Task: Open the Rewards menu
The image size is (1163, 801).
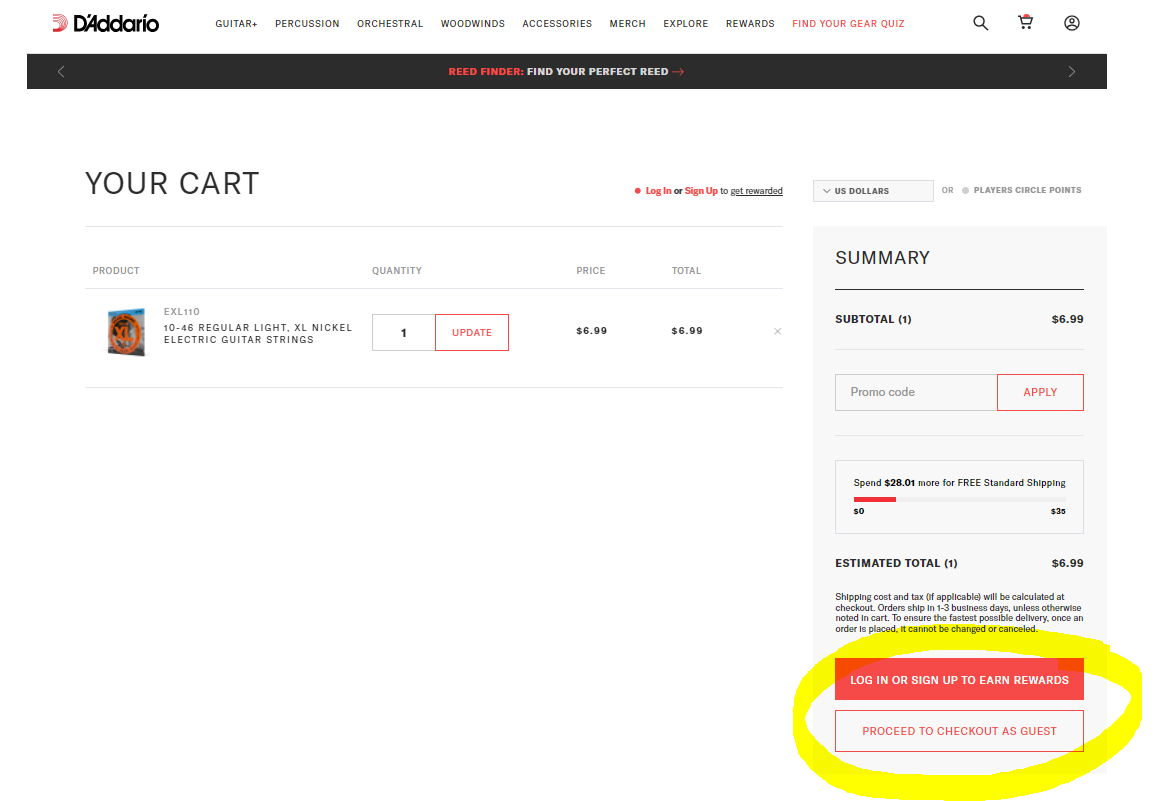Action: click(750, 24)
